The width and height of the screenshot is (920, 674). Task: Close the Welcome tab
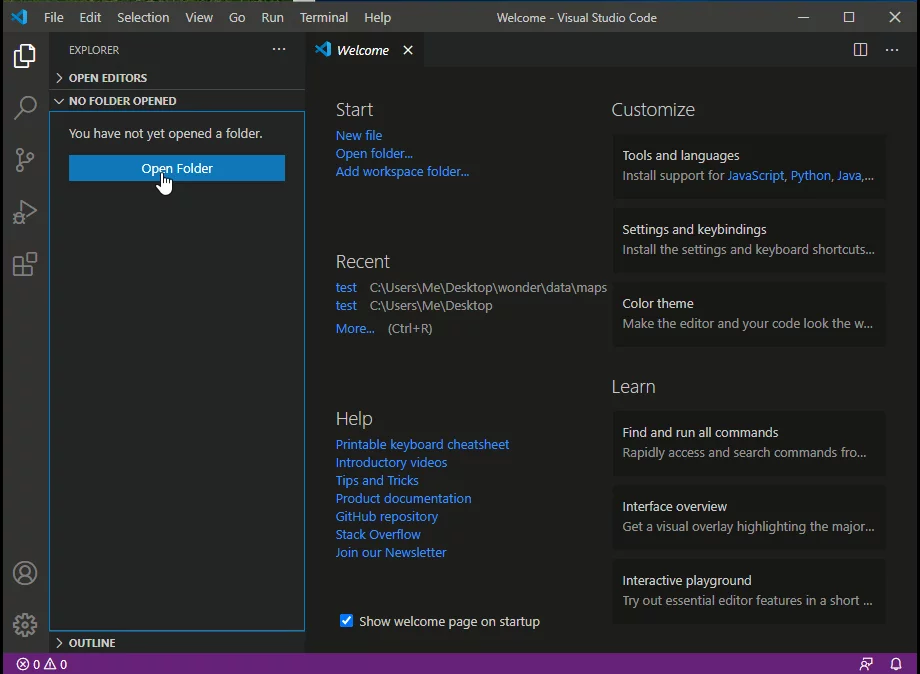tap(408, 50)
